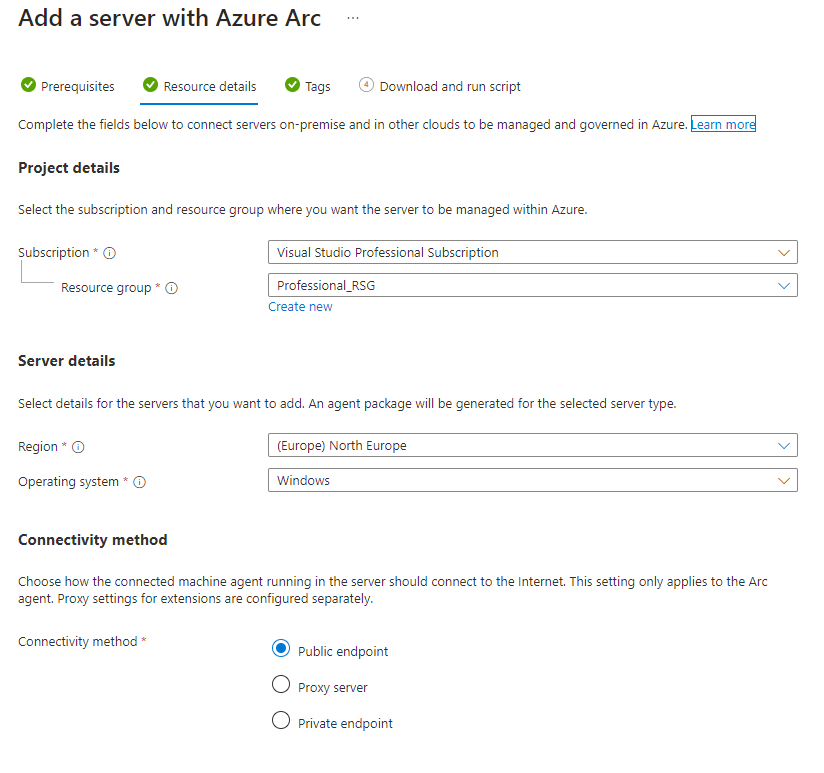Image resolution: width=824 pixels, height=773 pixels.
Task: Expand the Resource group dropdown
Action: click(532, 285)
